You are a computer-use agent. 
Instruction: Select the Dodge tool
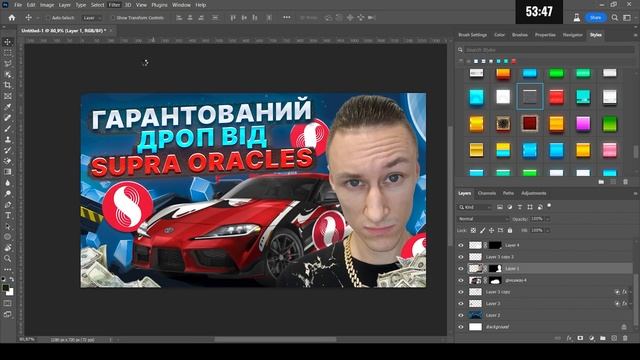tap(8, 193)
